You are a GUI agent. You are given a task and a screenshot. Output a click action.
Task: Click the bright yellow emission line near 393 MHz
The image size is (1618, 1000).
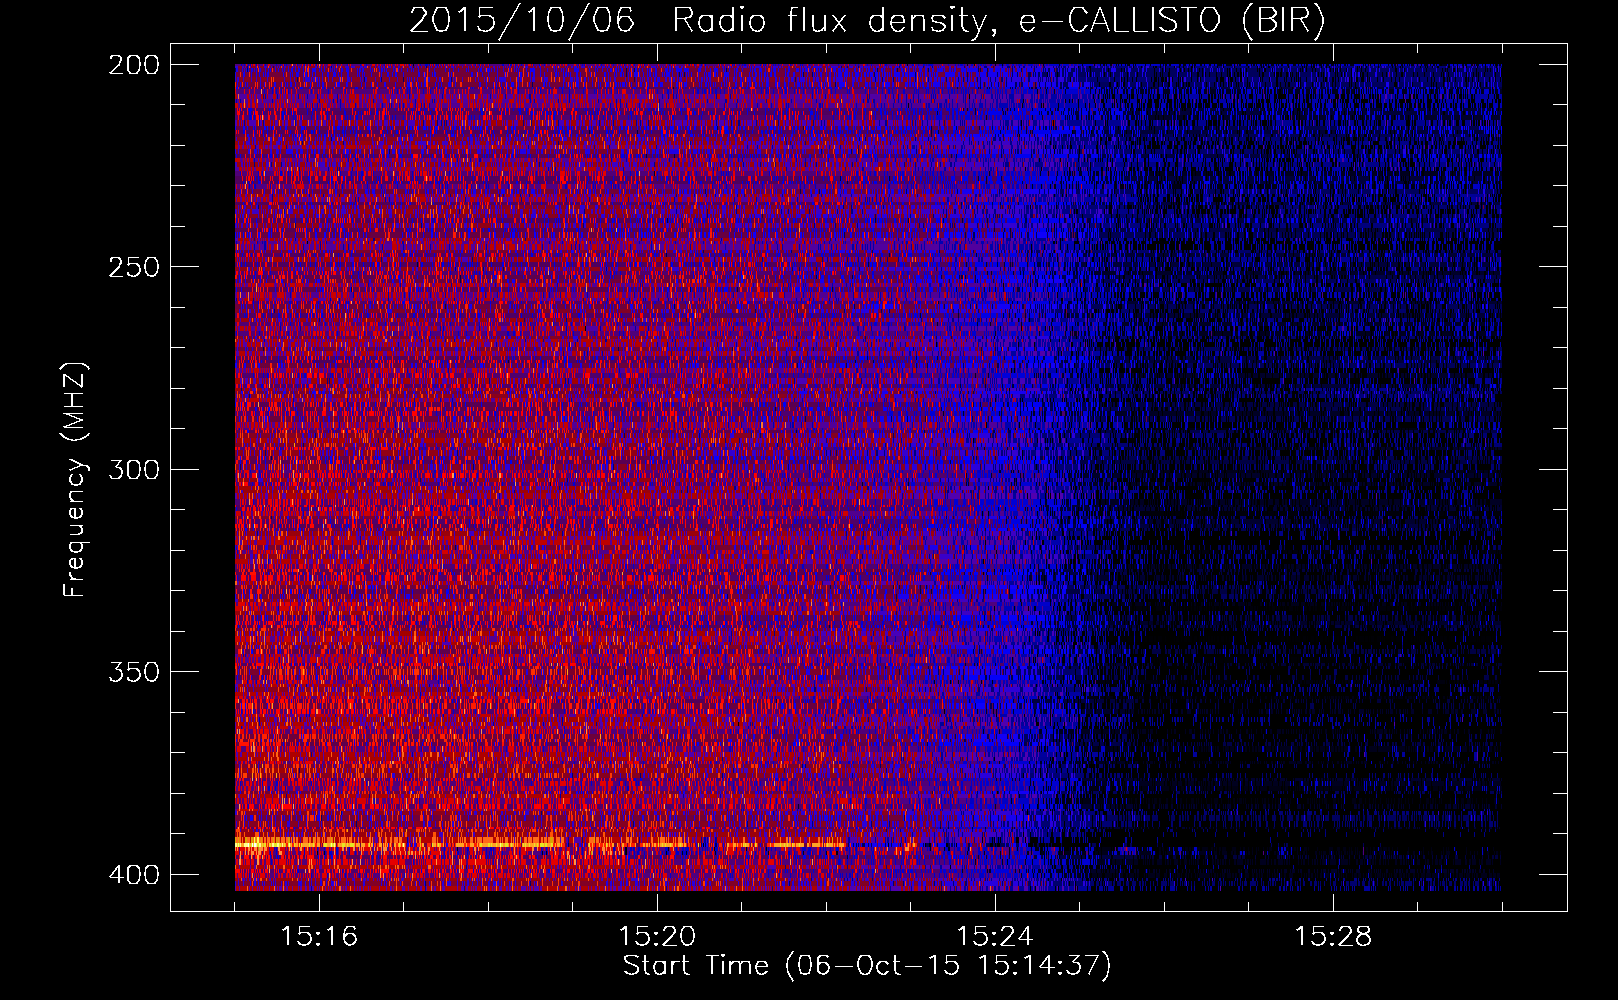(540, 844)
